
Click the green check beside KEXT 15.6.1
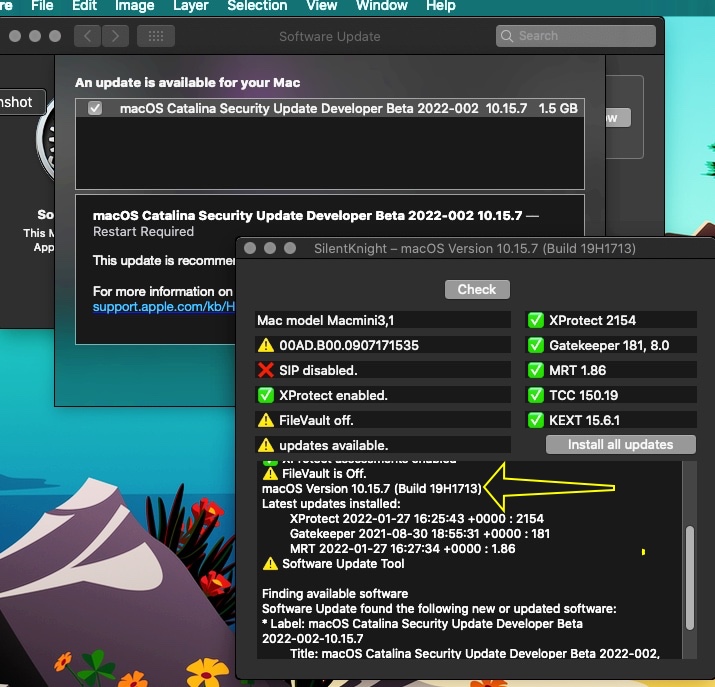coord(535,420)
